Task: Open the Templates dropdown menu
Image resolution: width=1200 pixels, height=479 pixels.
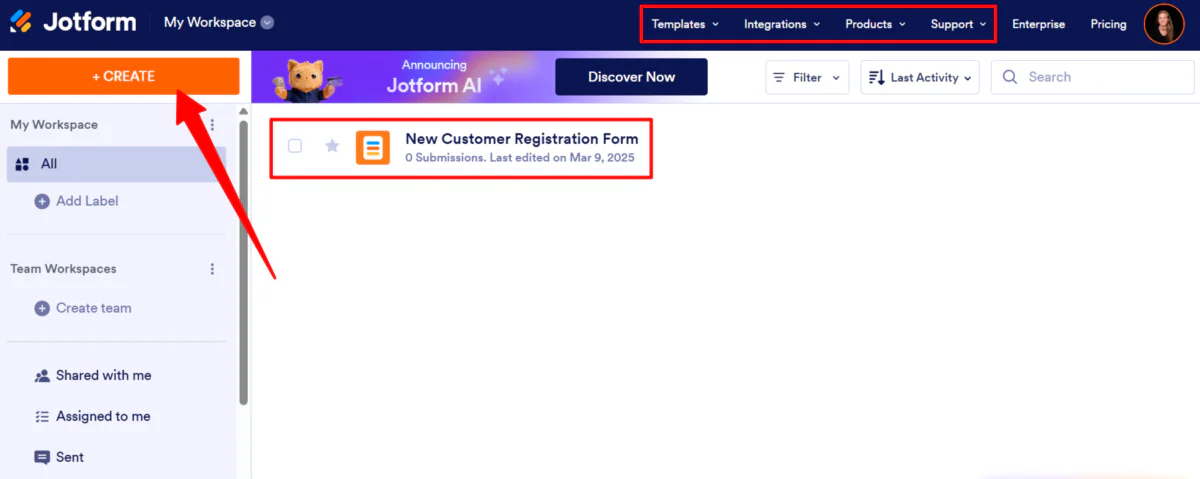Action: click(x=685, y=24)
